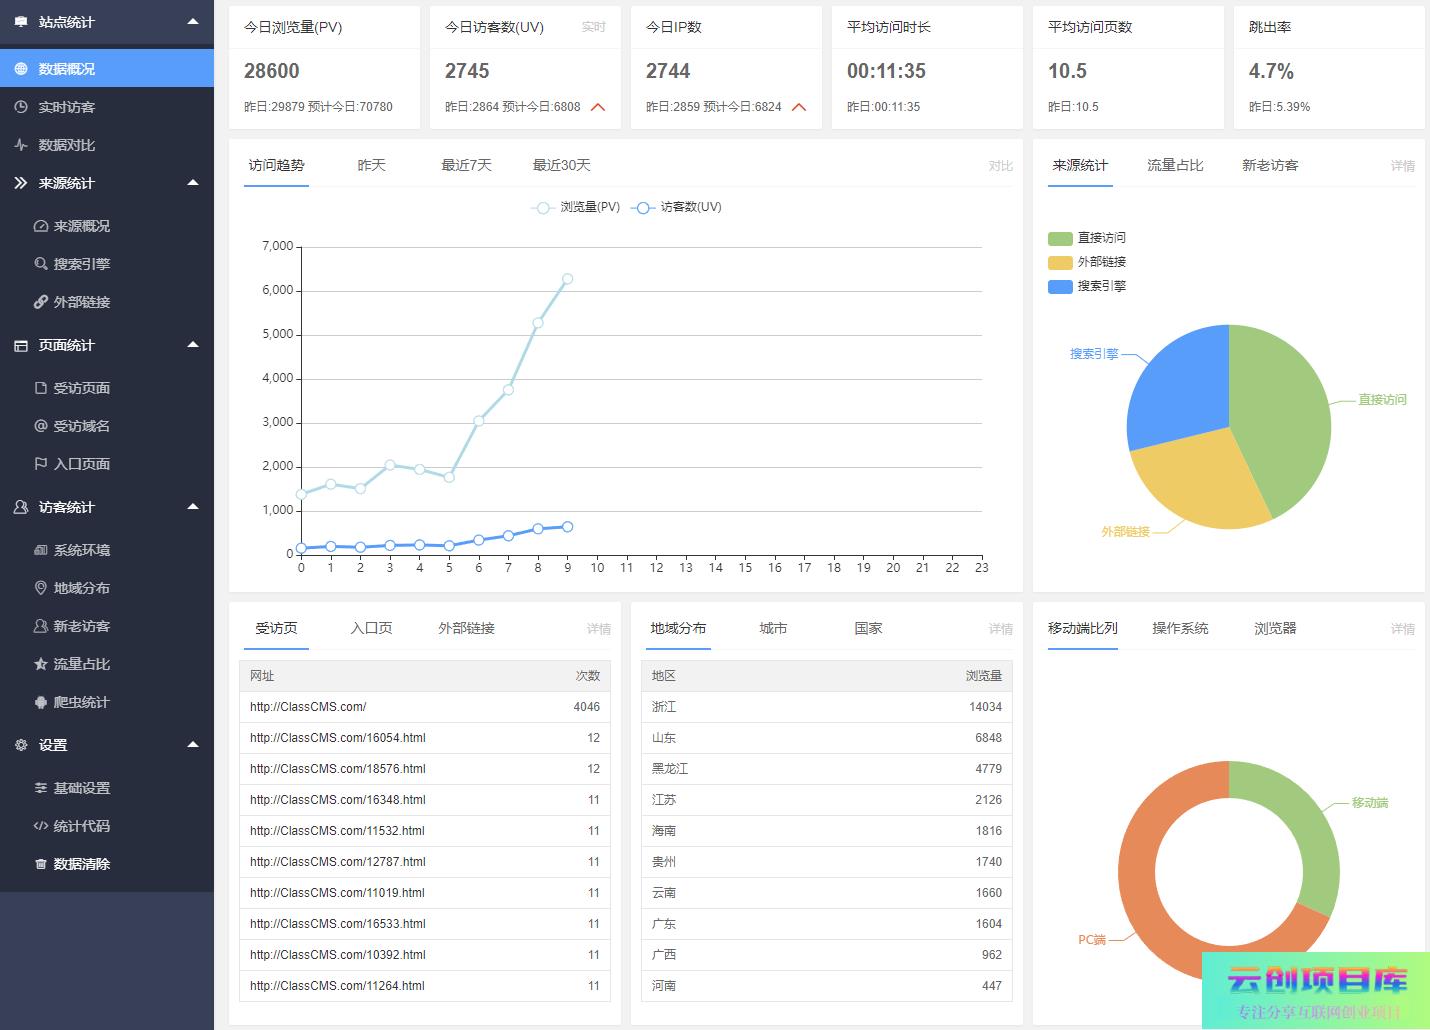Click the clock icon for 实时访客

[x=21, y=107]
